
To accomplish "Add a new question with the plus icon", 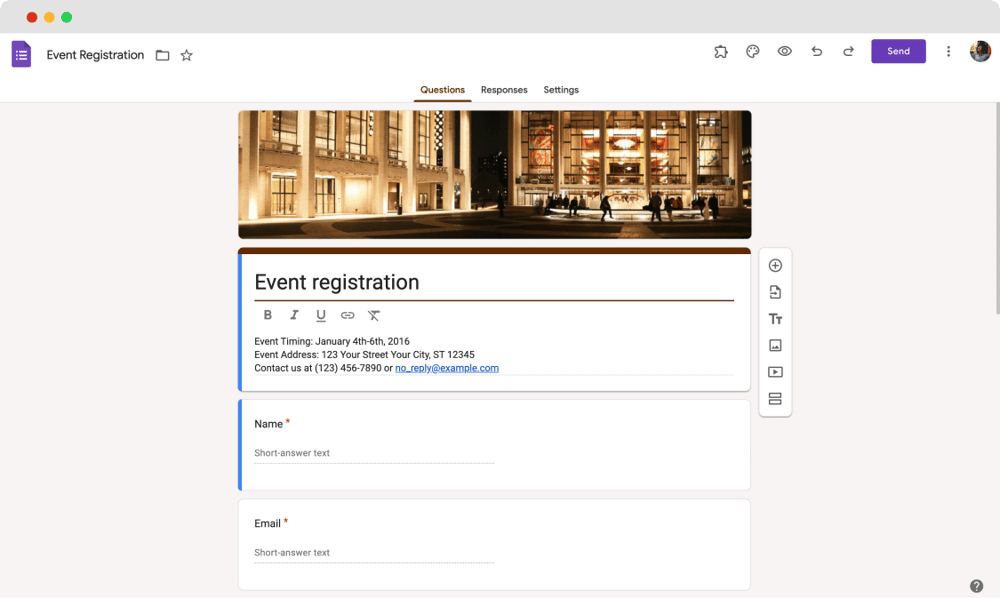I will (775, 265).
